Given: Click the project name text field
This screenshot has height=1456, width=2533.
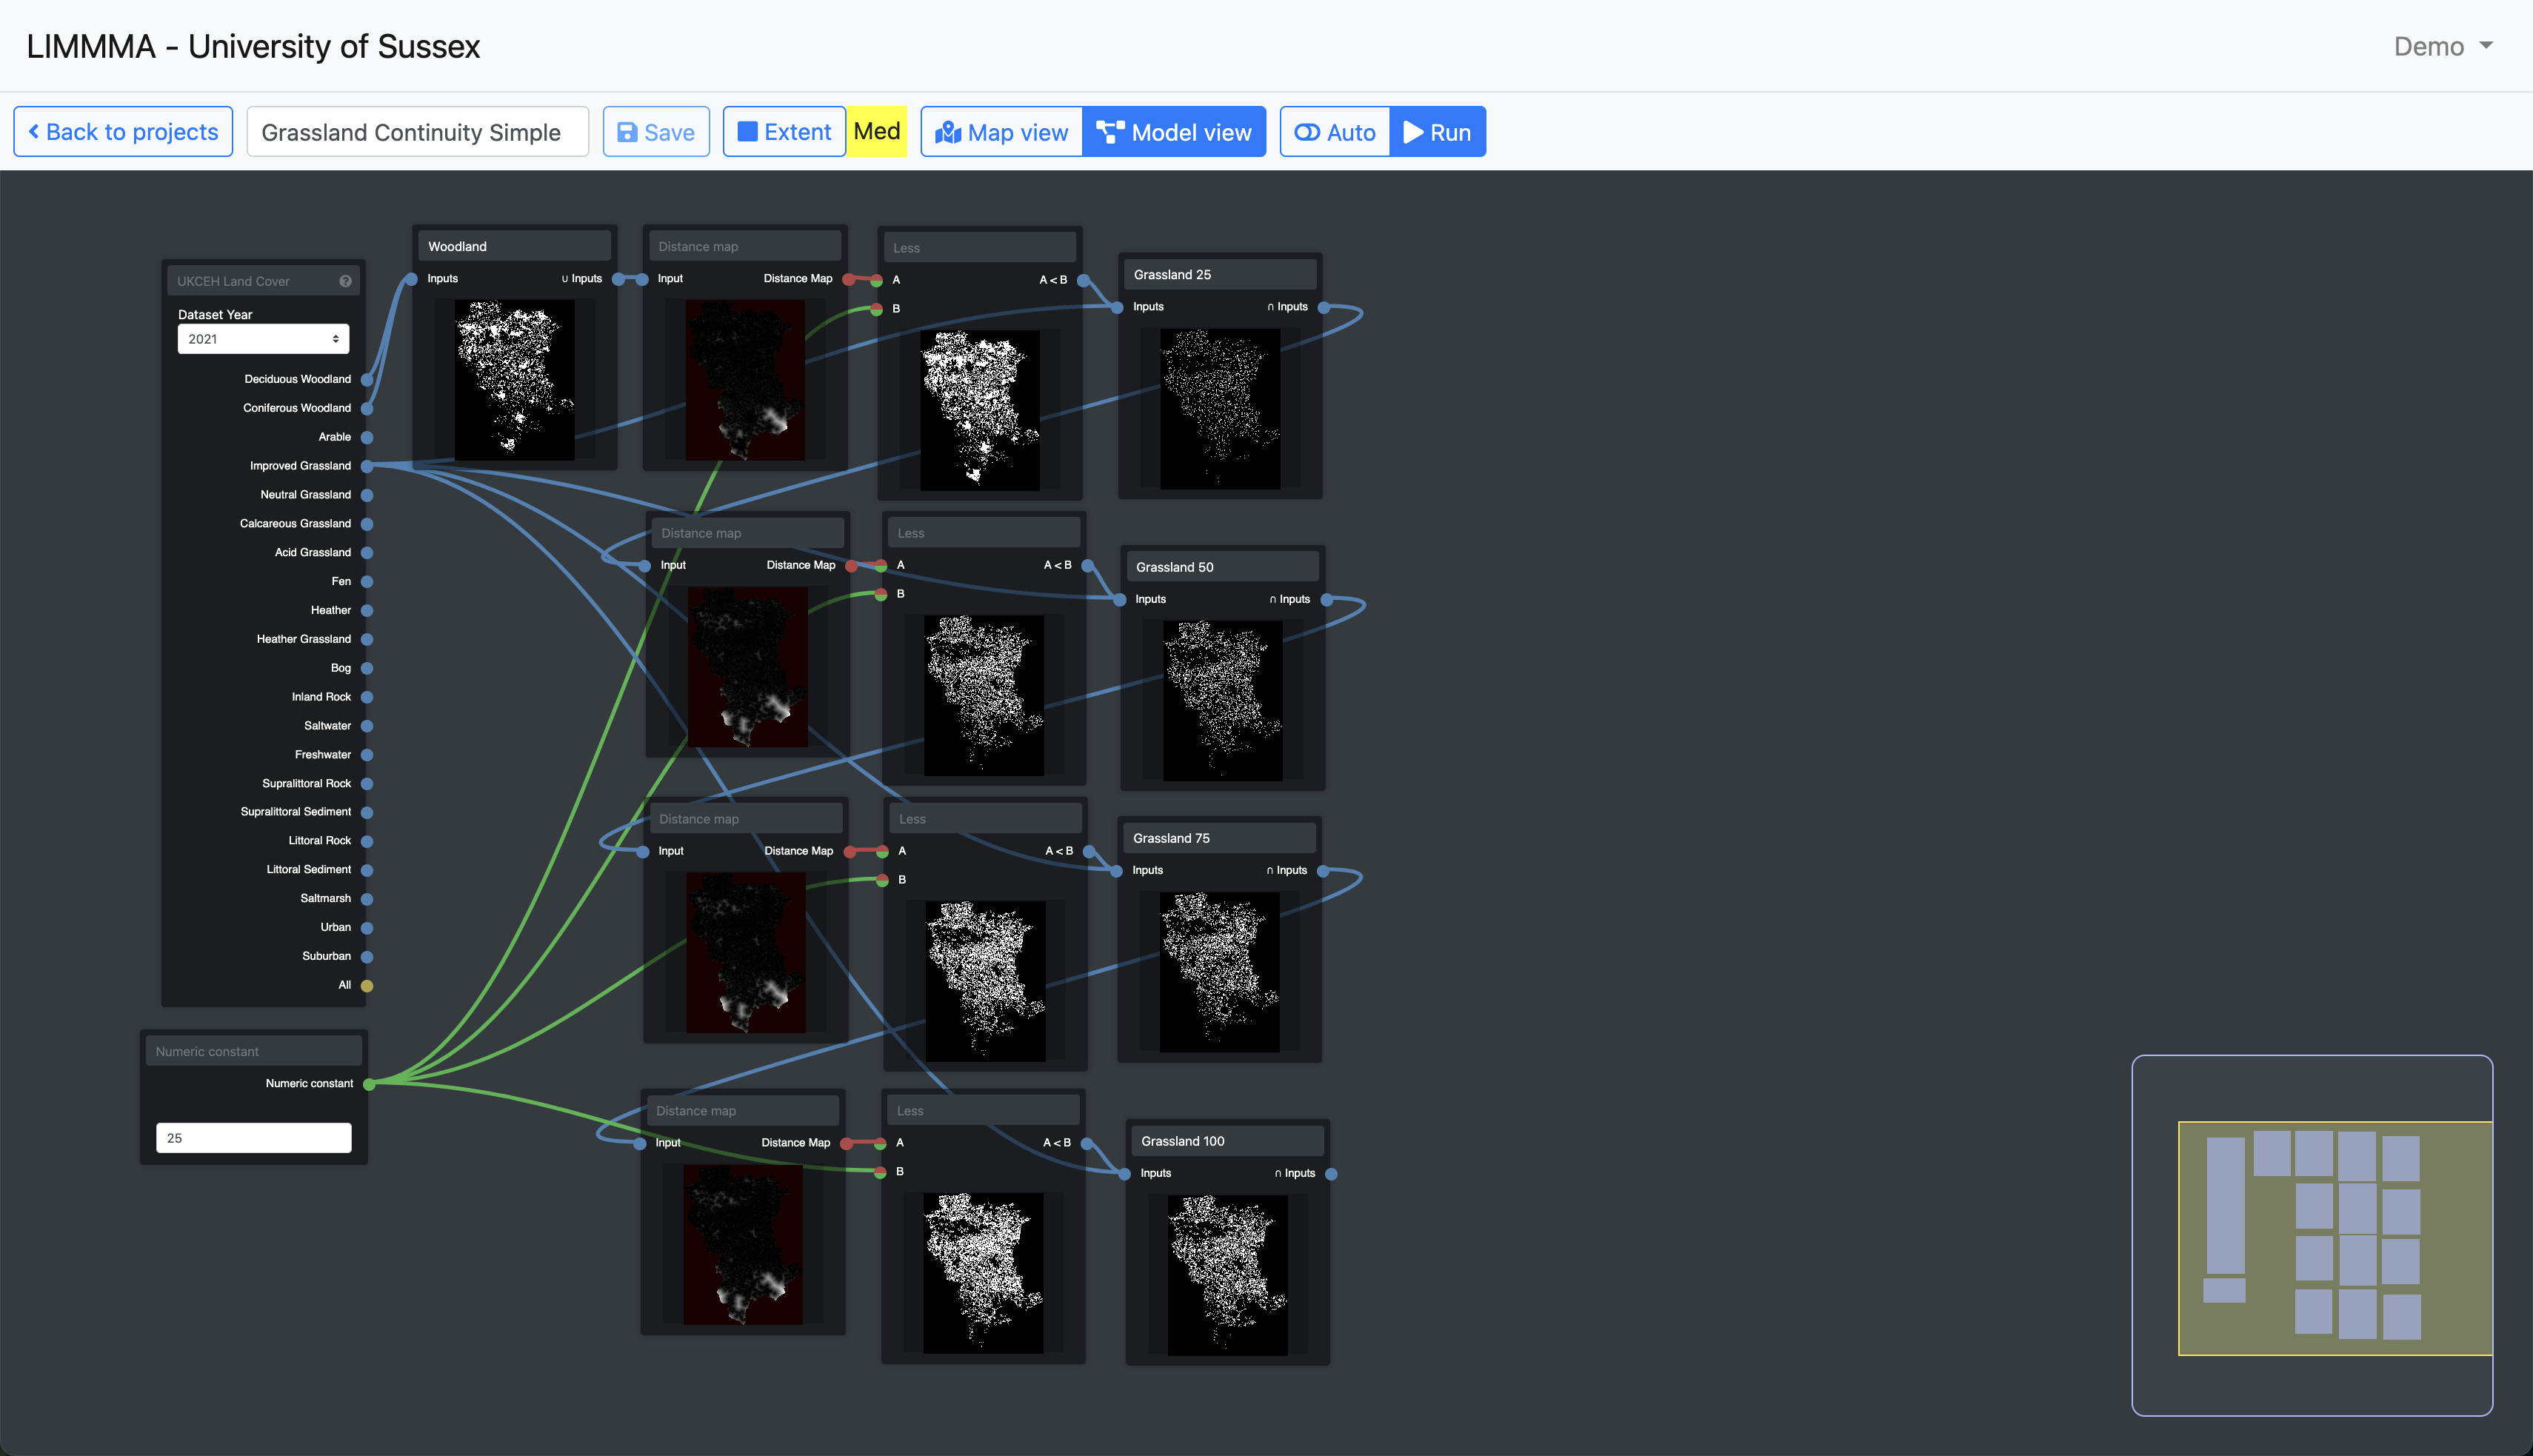Looking at the screenshot, I should pyautogui.click(x=418, y=132).
